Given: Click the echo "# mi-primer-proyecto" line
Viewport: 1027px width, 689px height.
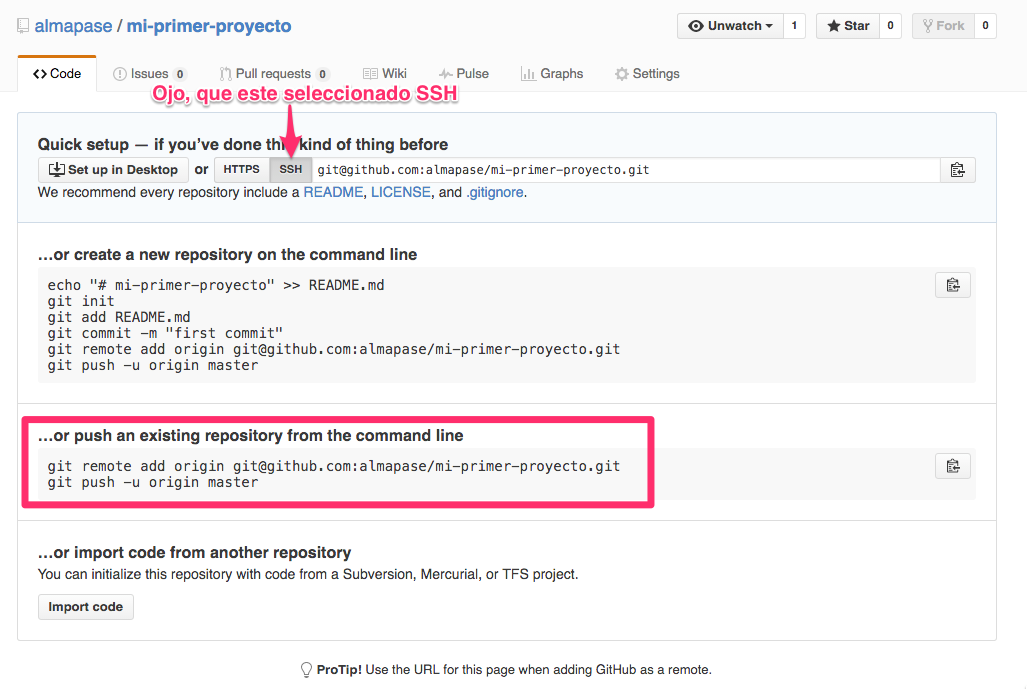Looking at the screenshot, I should [x=215, y=286].
